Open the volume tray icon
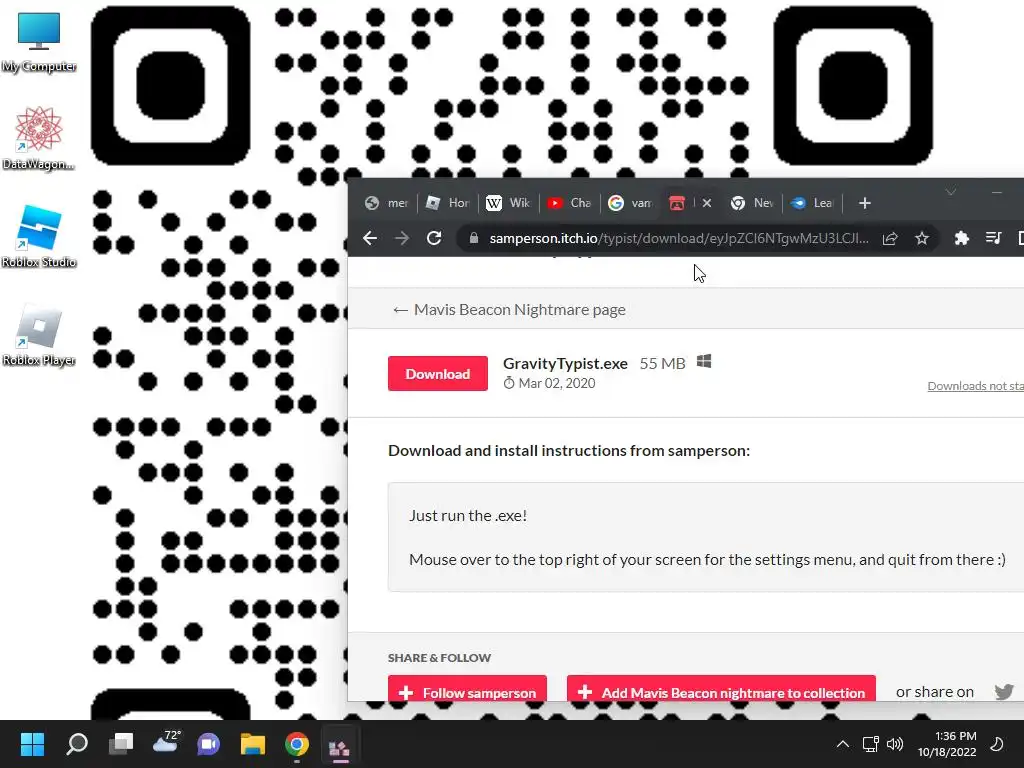Screen dimensions: 1024x768 [x=895, y=744]
